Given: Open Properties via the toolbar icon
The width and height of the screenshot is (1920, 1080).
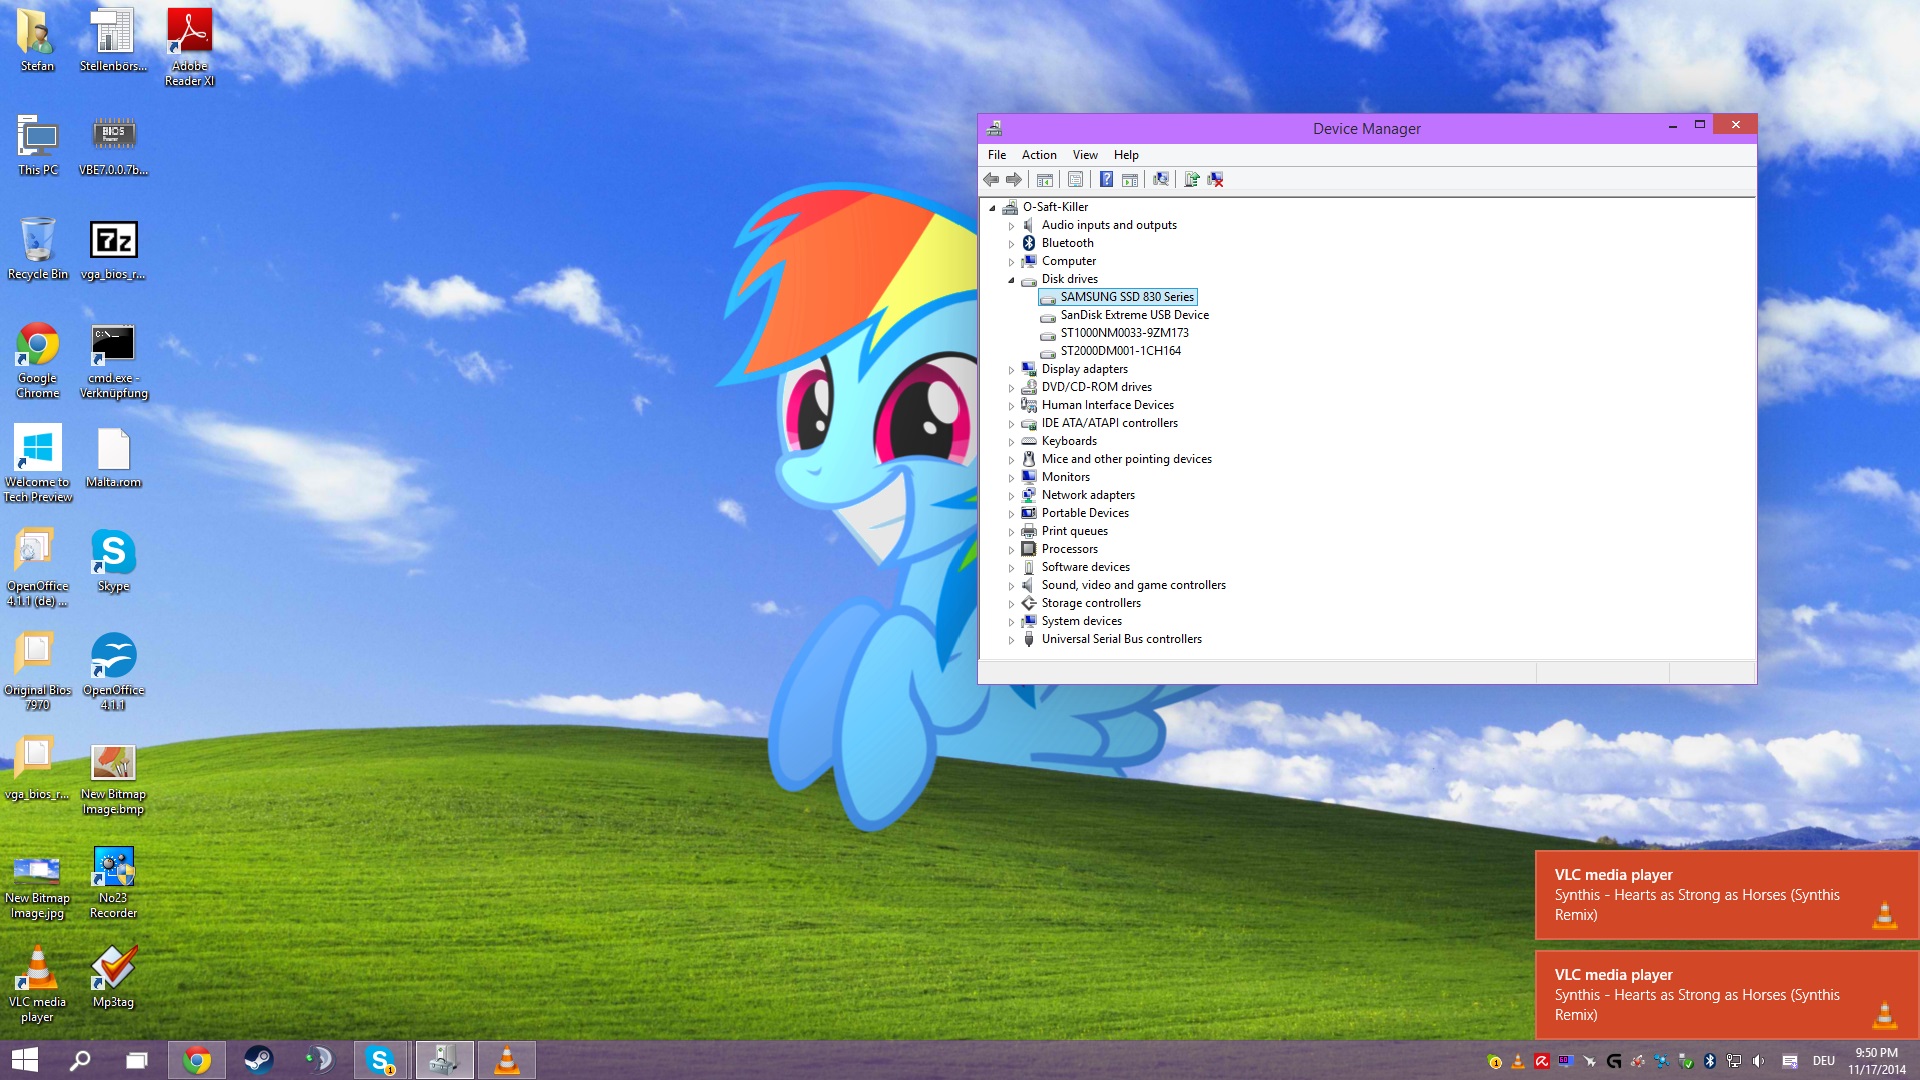Looking at the screenshot, I should tap(1075, 180).
